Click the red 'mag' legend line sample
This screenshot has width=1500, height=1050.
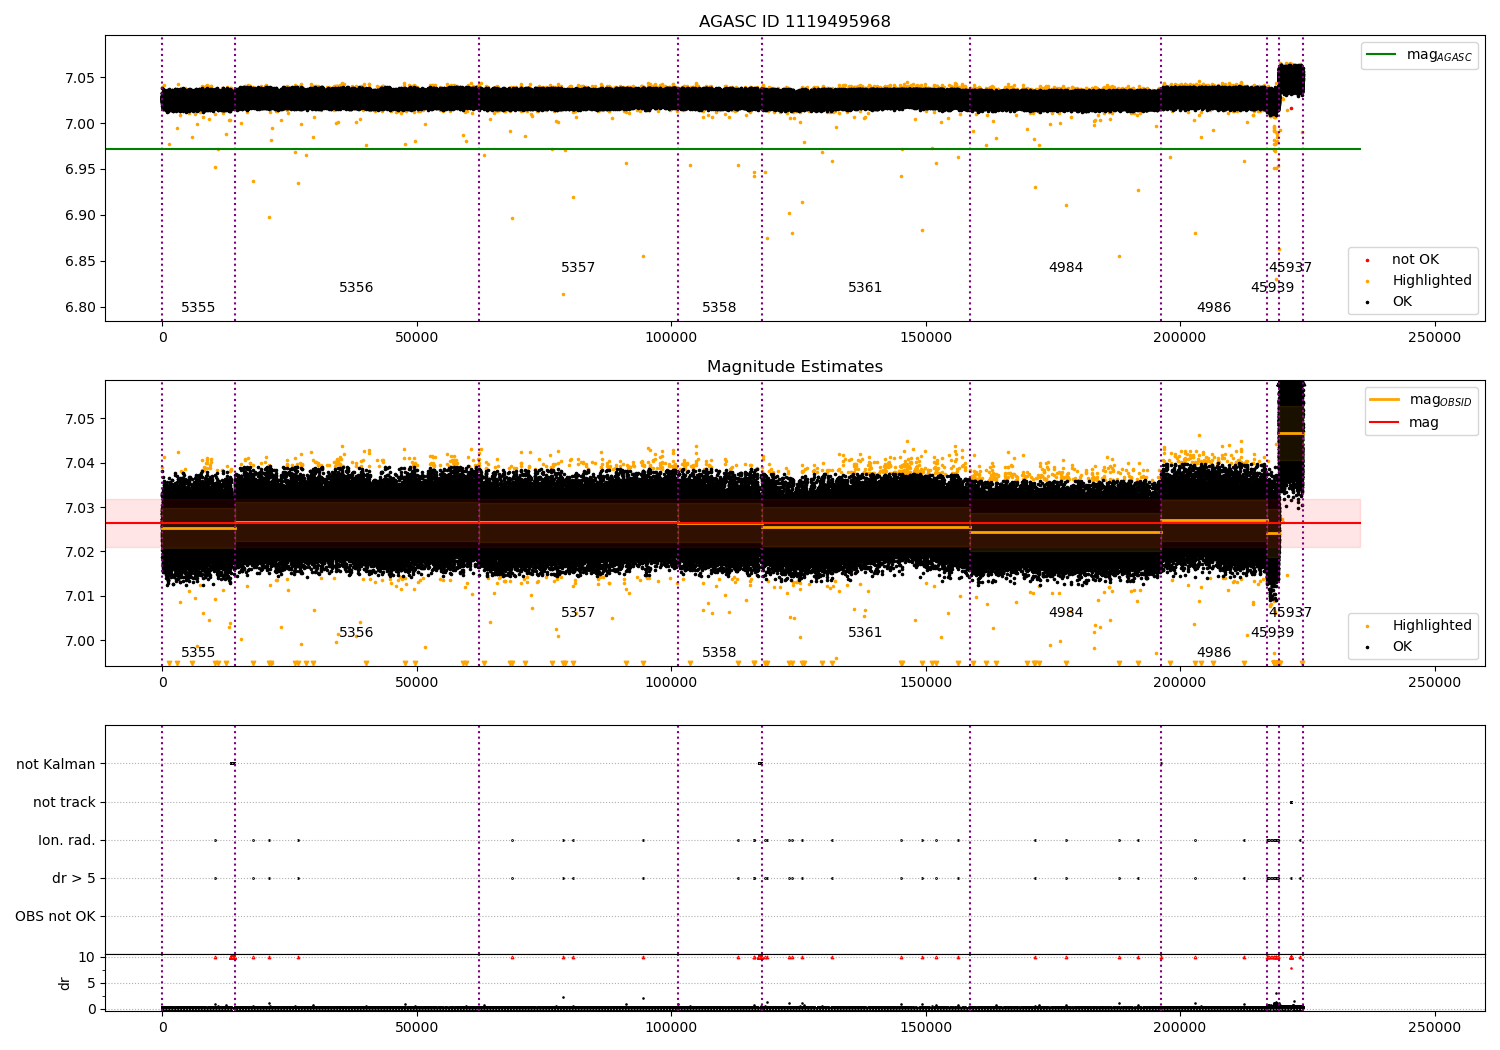pyautogui.click(x=1385, y=423)
